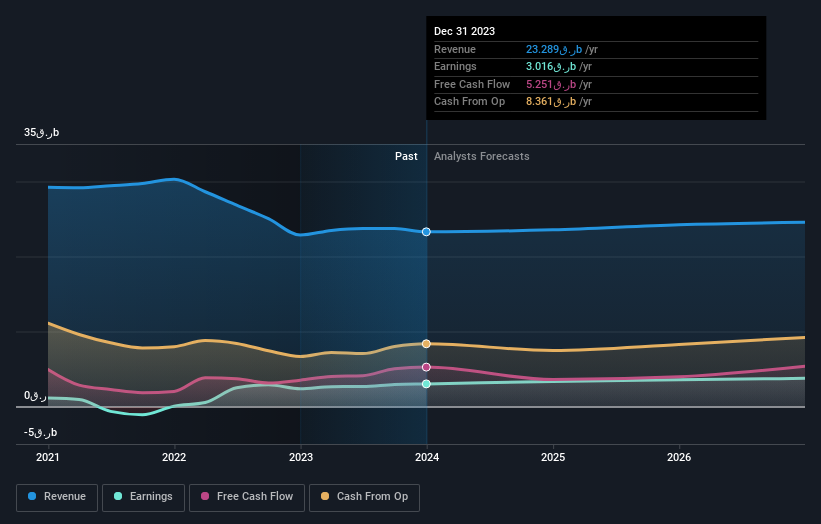This screenshot has height=524, width=821.
Task: Click the 2022 x-axis label
Action: coord(174,457)
